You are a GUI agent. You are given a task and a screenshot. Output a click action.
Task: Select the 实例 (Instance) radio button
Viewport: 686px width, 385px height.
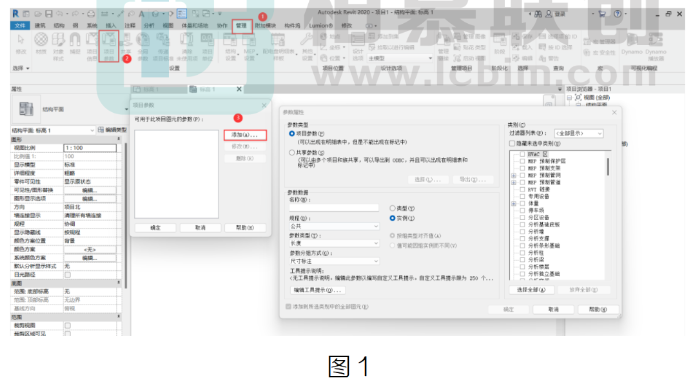tap(392, 218)
